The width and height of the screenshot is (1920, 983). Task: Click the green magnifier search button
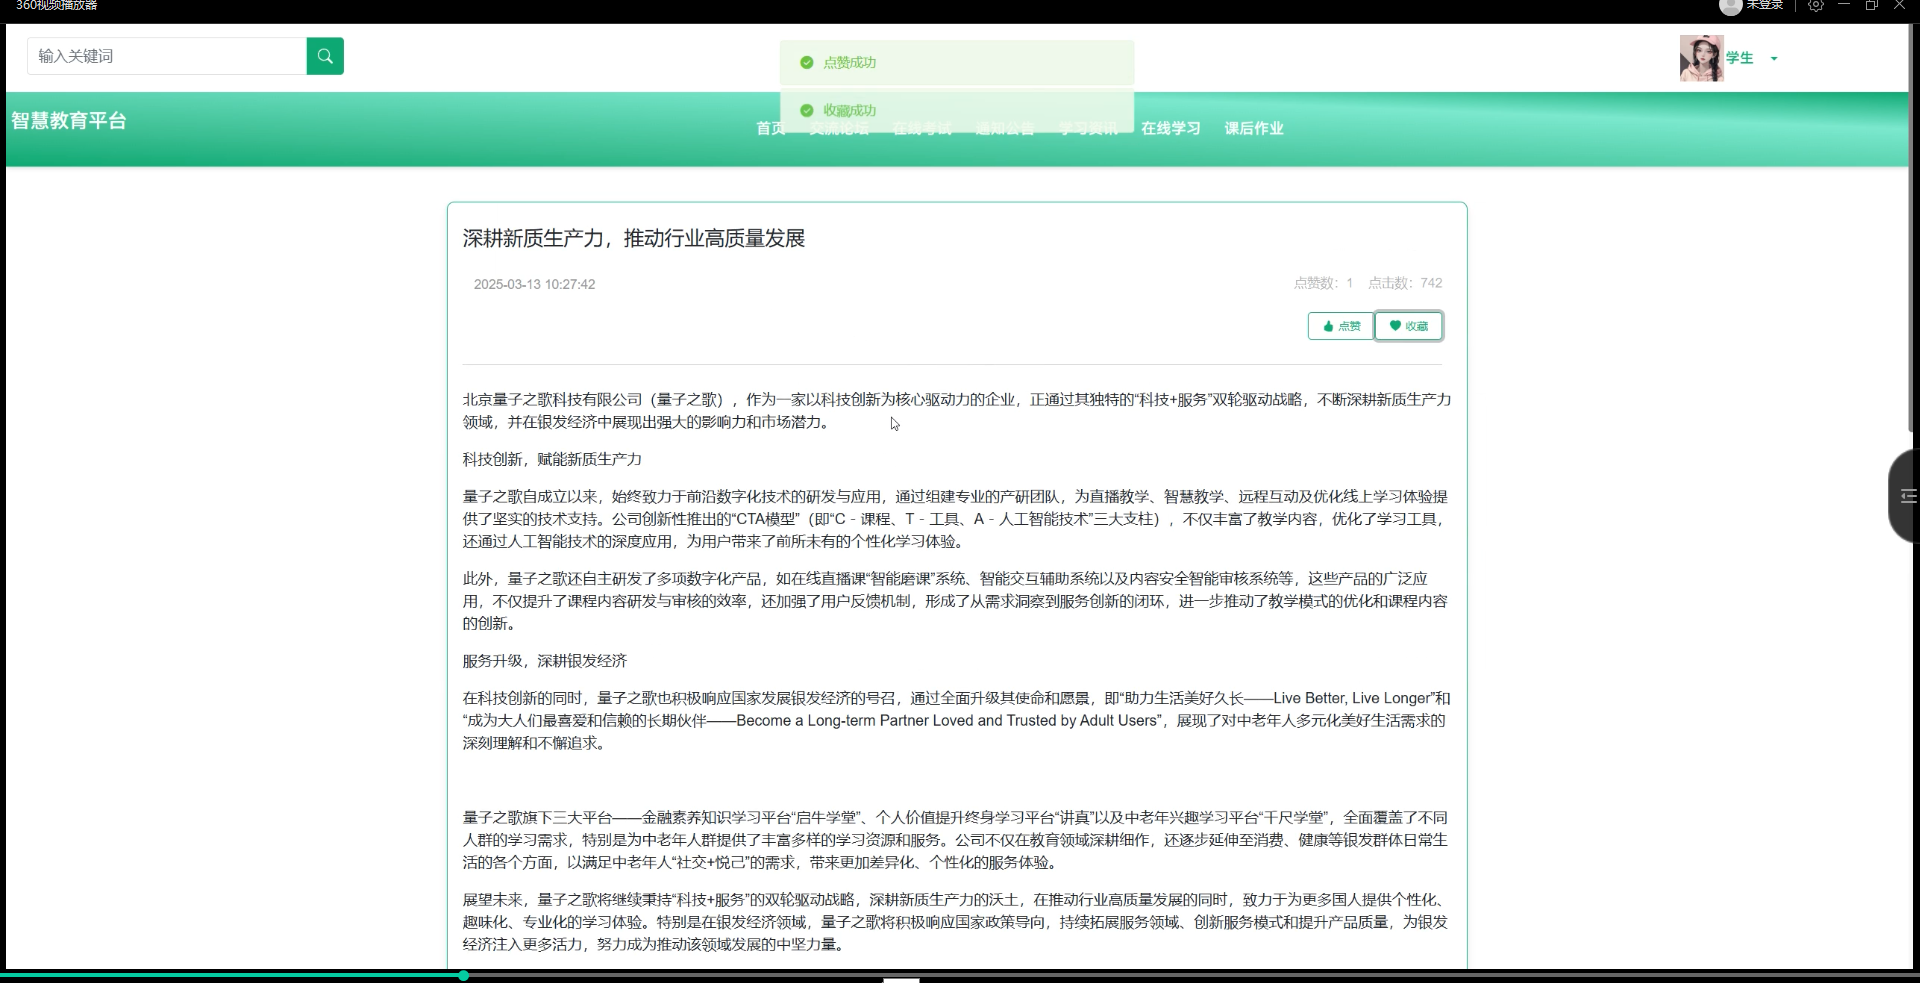[x=325, y=56]
